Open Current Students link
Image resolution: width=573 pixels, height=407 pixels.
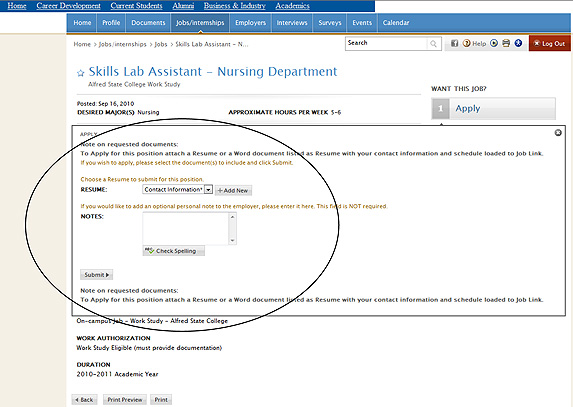tap(136, 6)
